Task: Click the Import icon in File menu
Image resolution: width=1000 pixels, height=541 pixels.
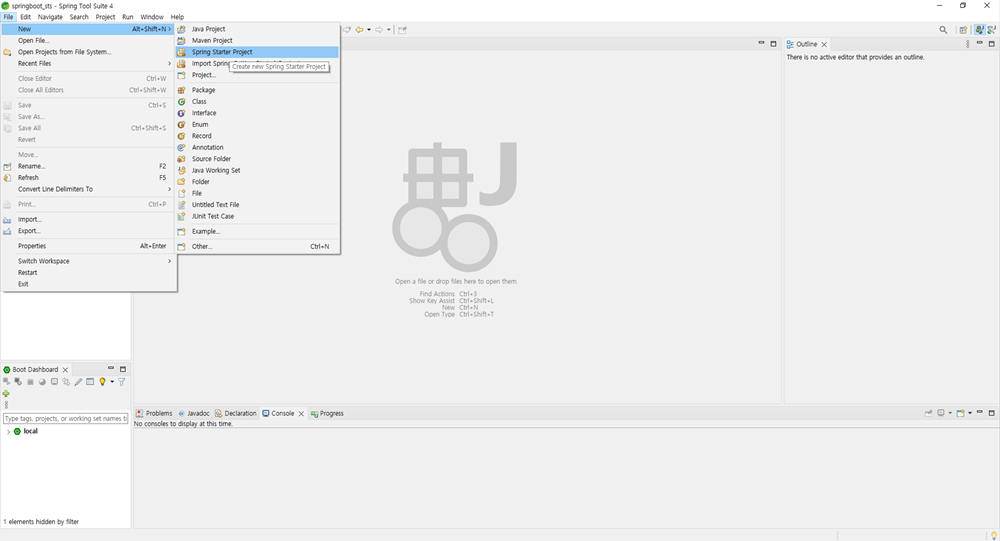Action: [x=8, y=219]
